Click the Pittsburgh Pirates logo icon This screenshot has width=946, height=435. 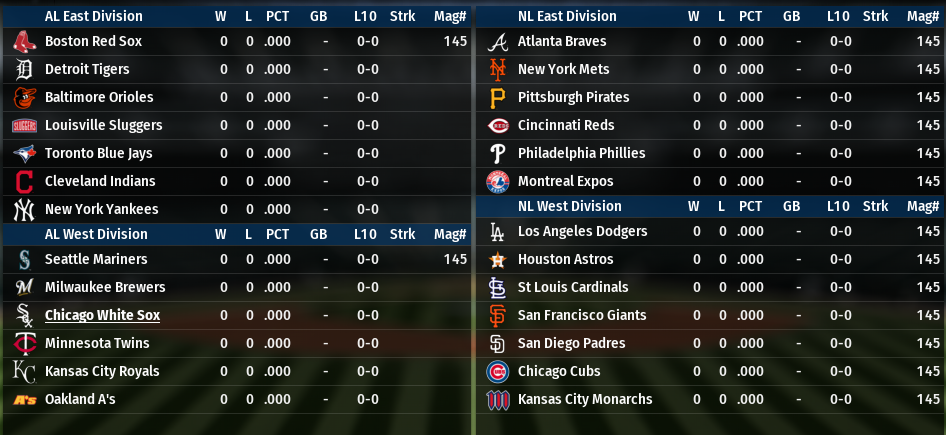tap(497, 98)
